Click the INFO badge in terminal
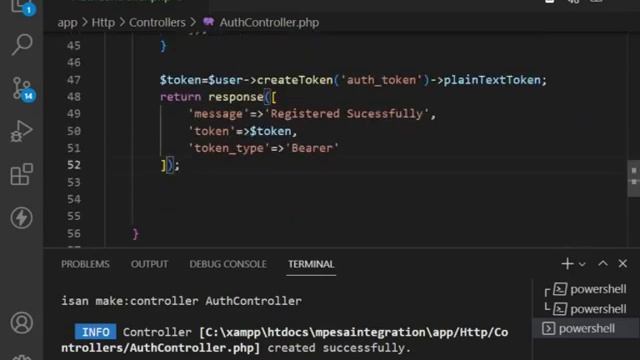Viewport: 640px width, 360px height. coord(96,332)
